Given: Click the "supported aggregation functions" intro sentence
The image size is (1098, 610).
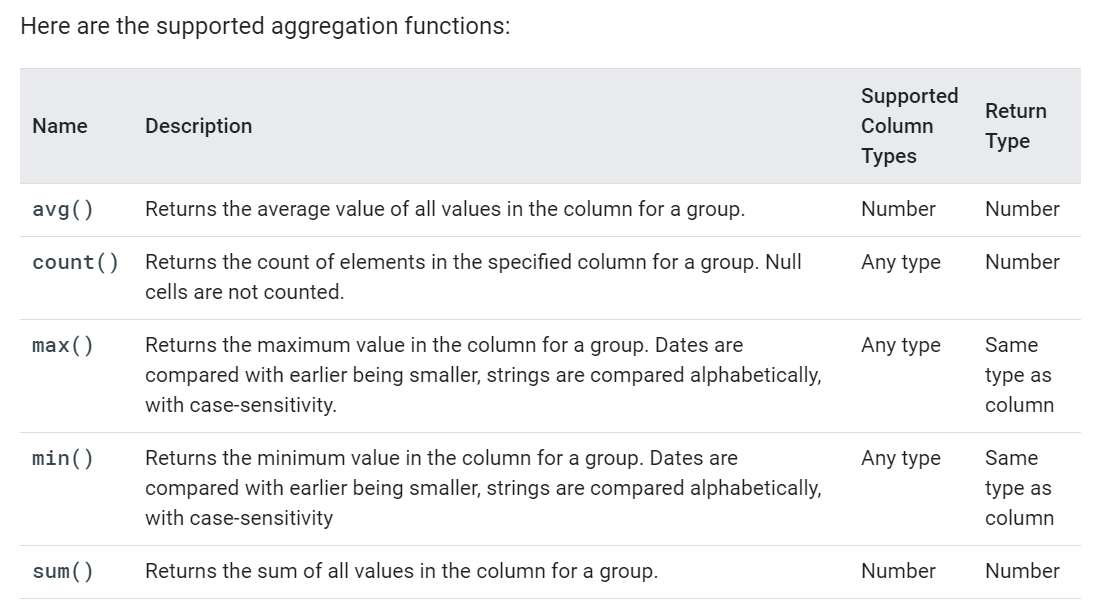Looking at the screenshot, I should (x=265, y=26).
